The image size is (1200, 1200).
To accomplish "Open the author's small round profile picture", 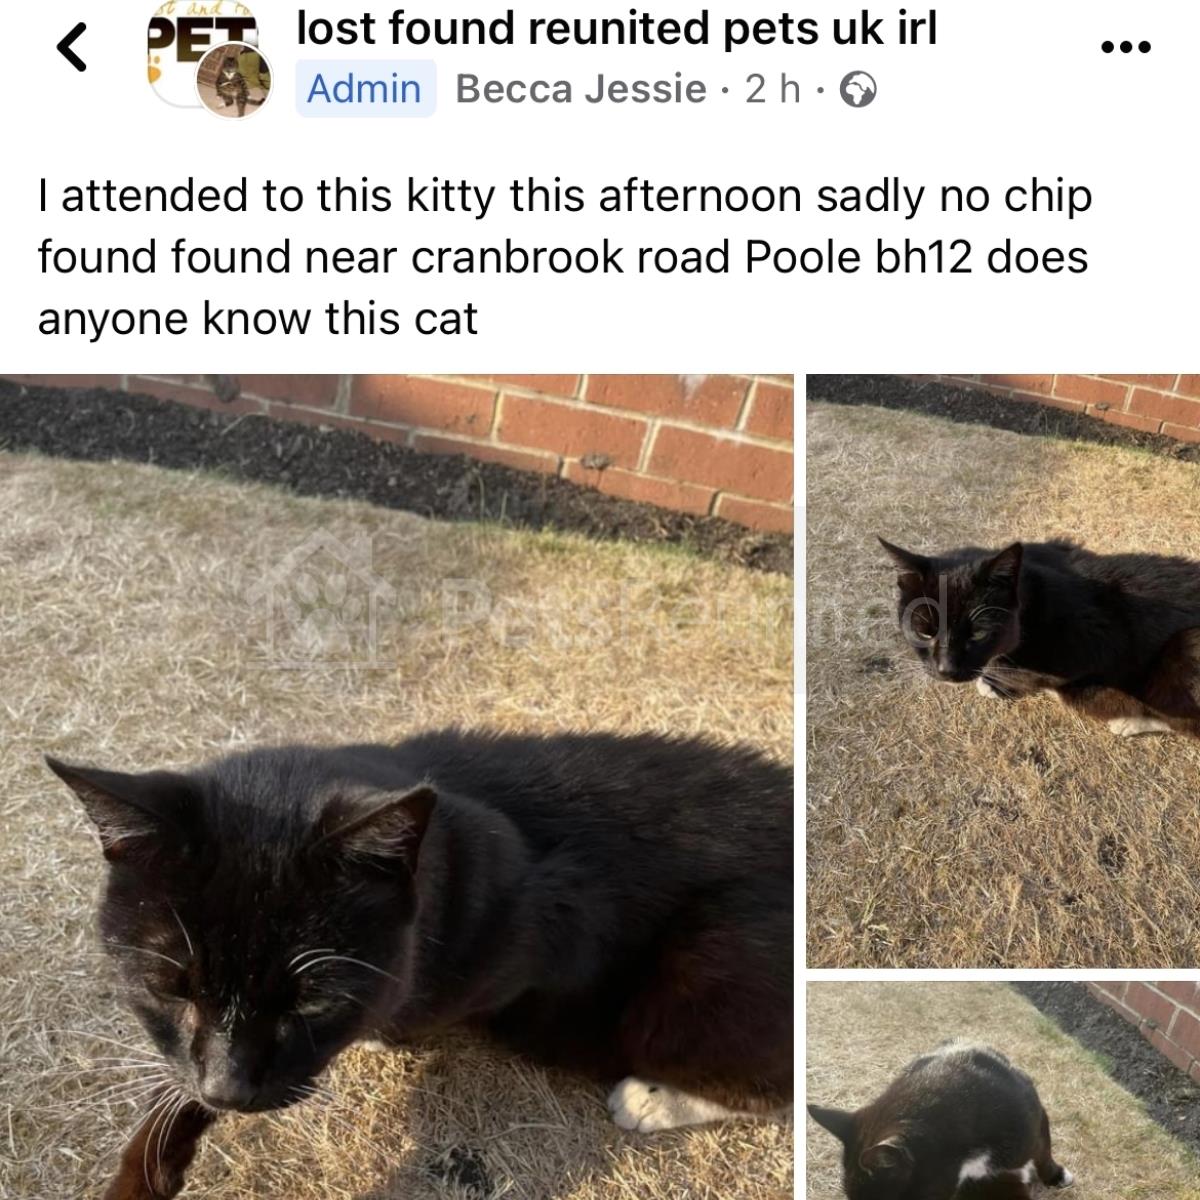I will [235, 80].
